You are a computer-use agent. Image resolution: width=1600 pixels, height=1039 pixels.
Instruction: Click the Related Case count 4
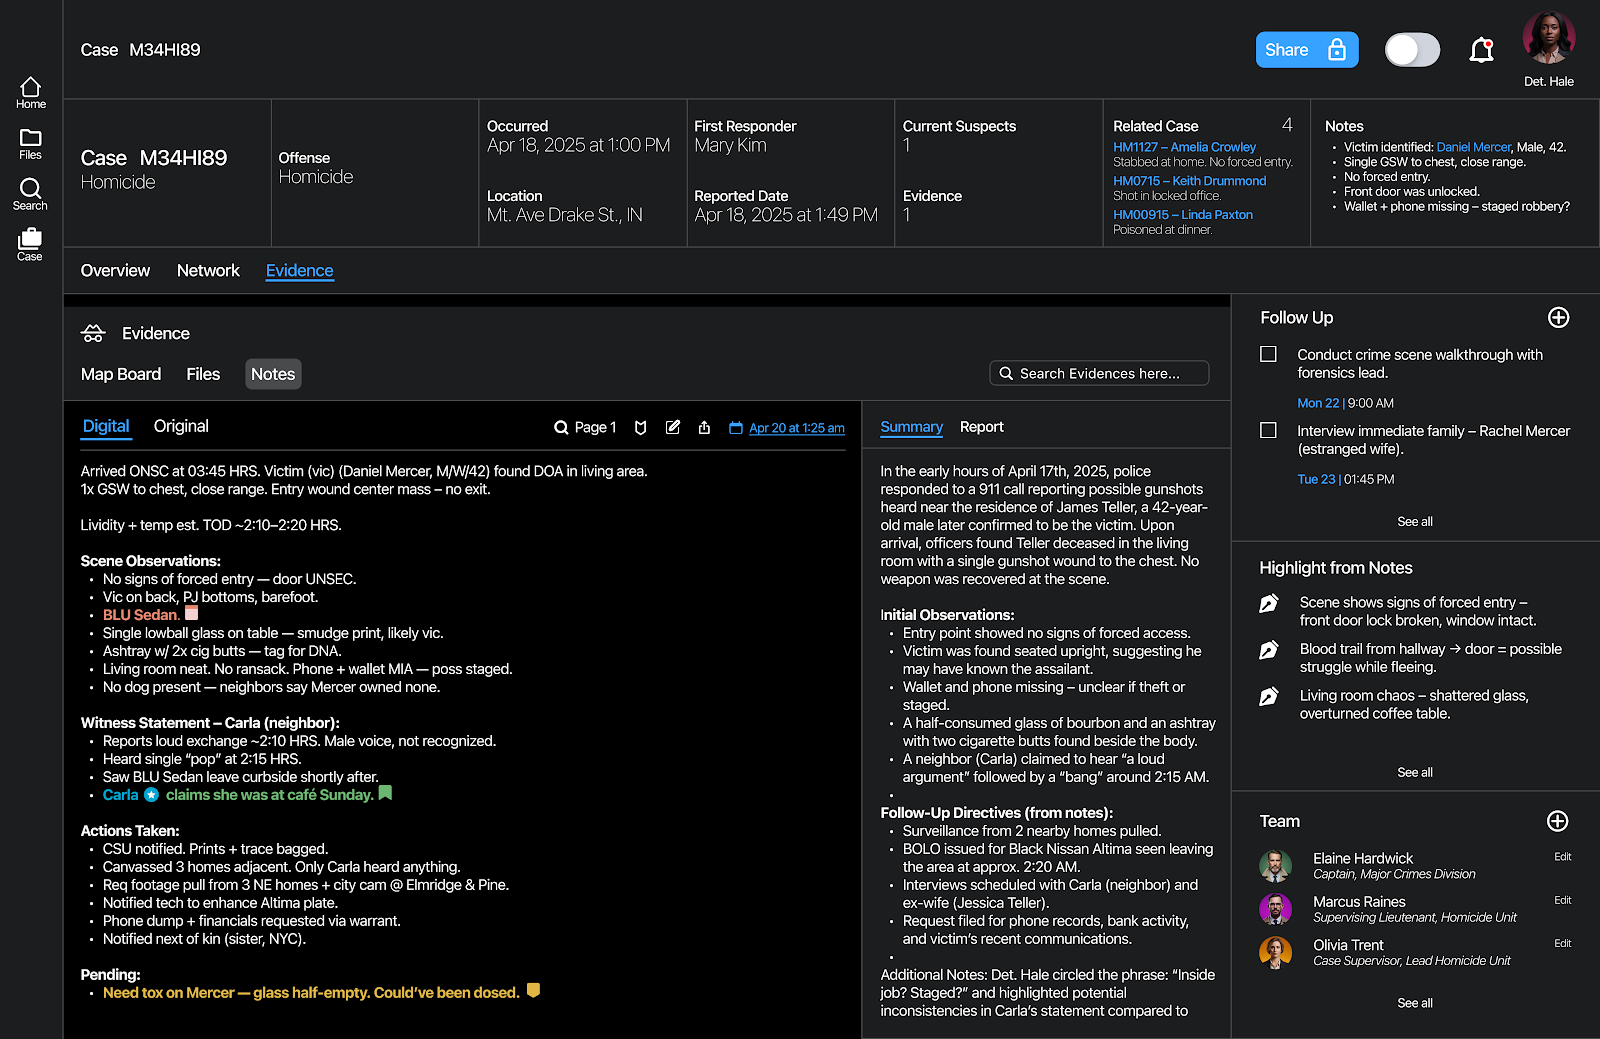[x=1287, y=125]
